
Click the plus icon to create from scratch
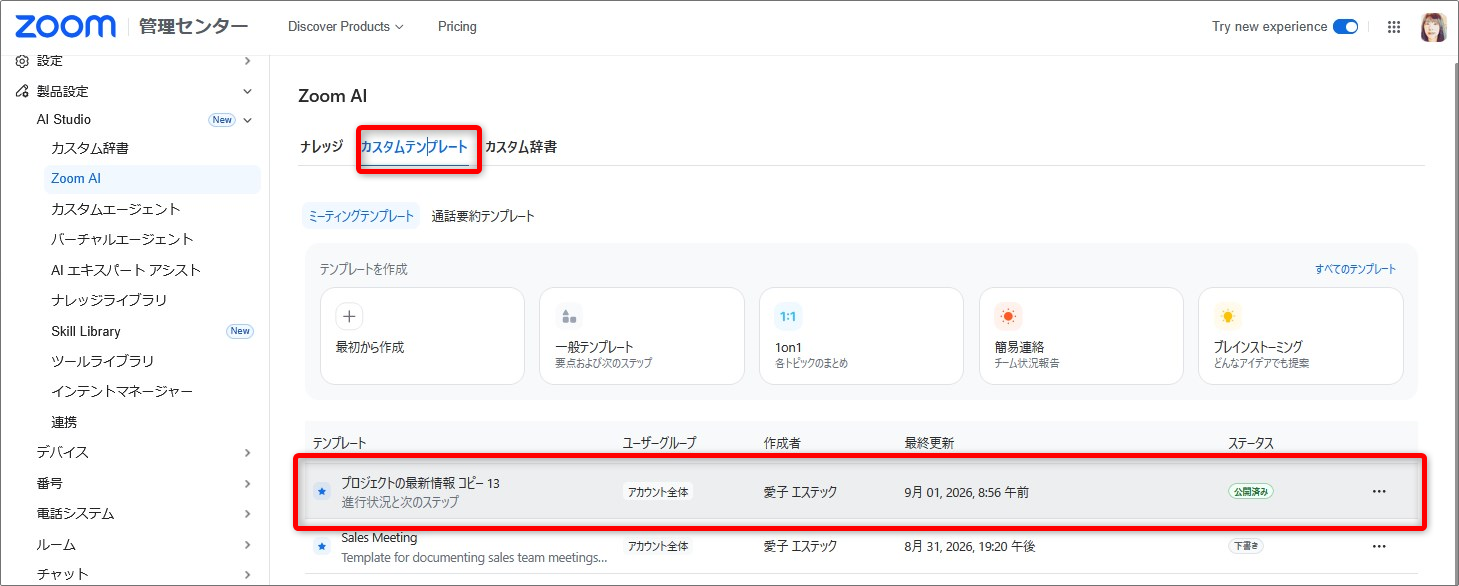(x=349, y=317)
